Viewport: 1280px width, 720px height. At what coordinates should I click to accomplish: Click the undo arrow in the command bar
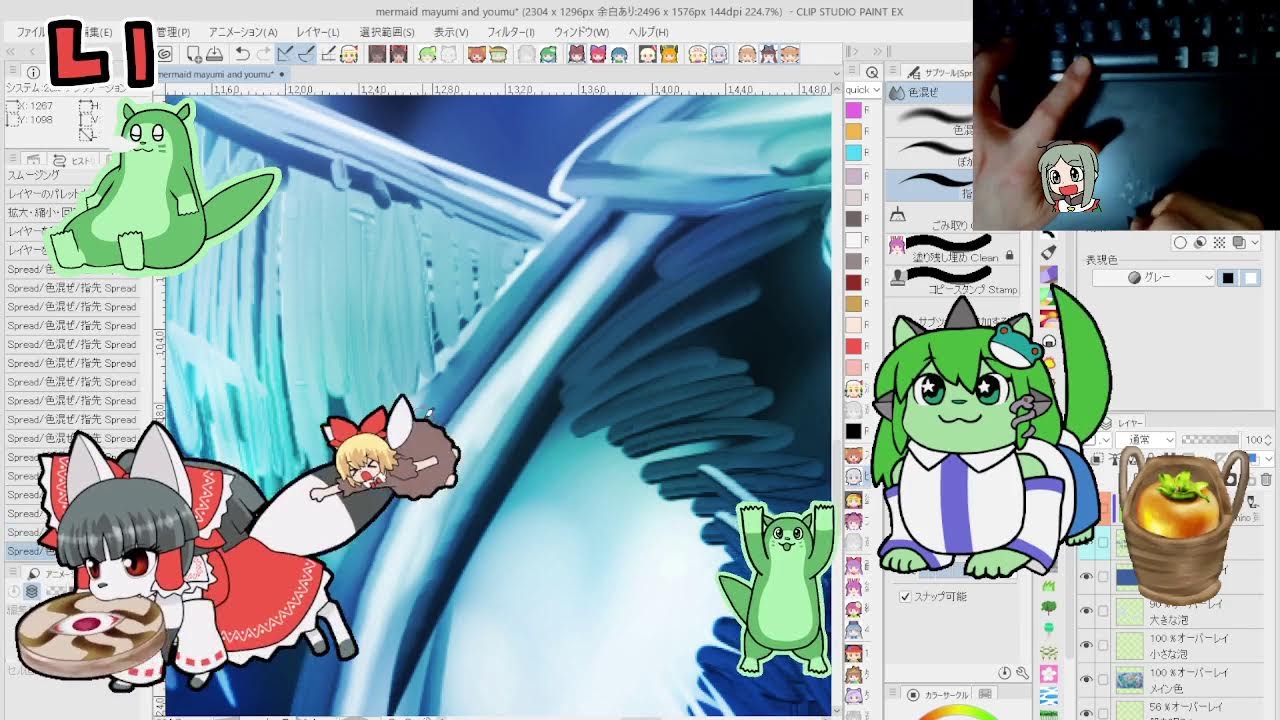click(x=242, y=54)
